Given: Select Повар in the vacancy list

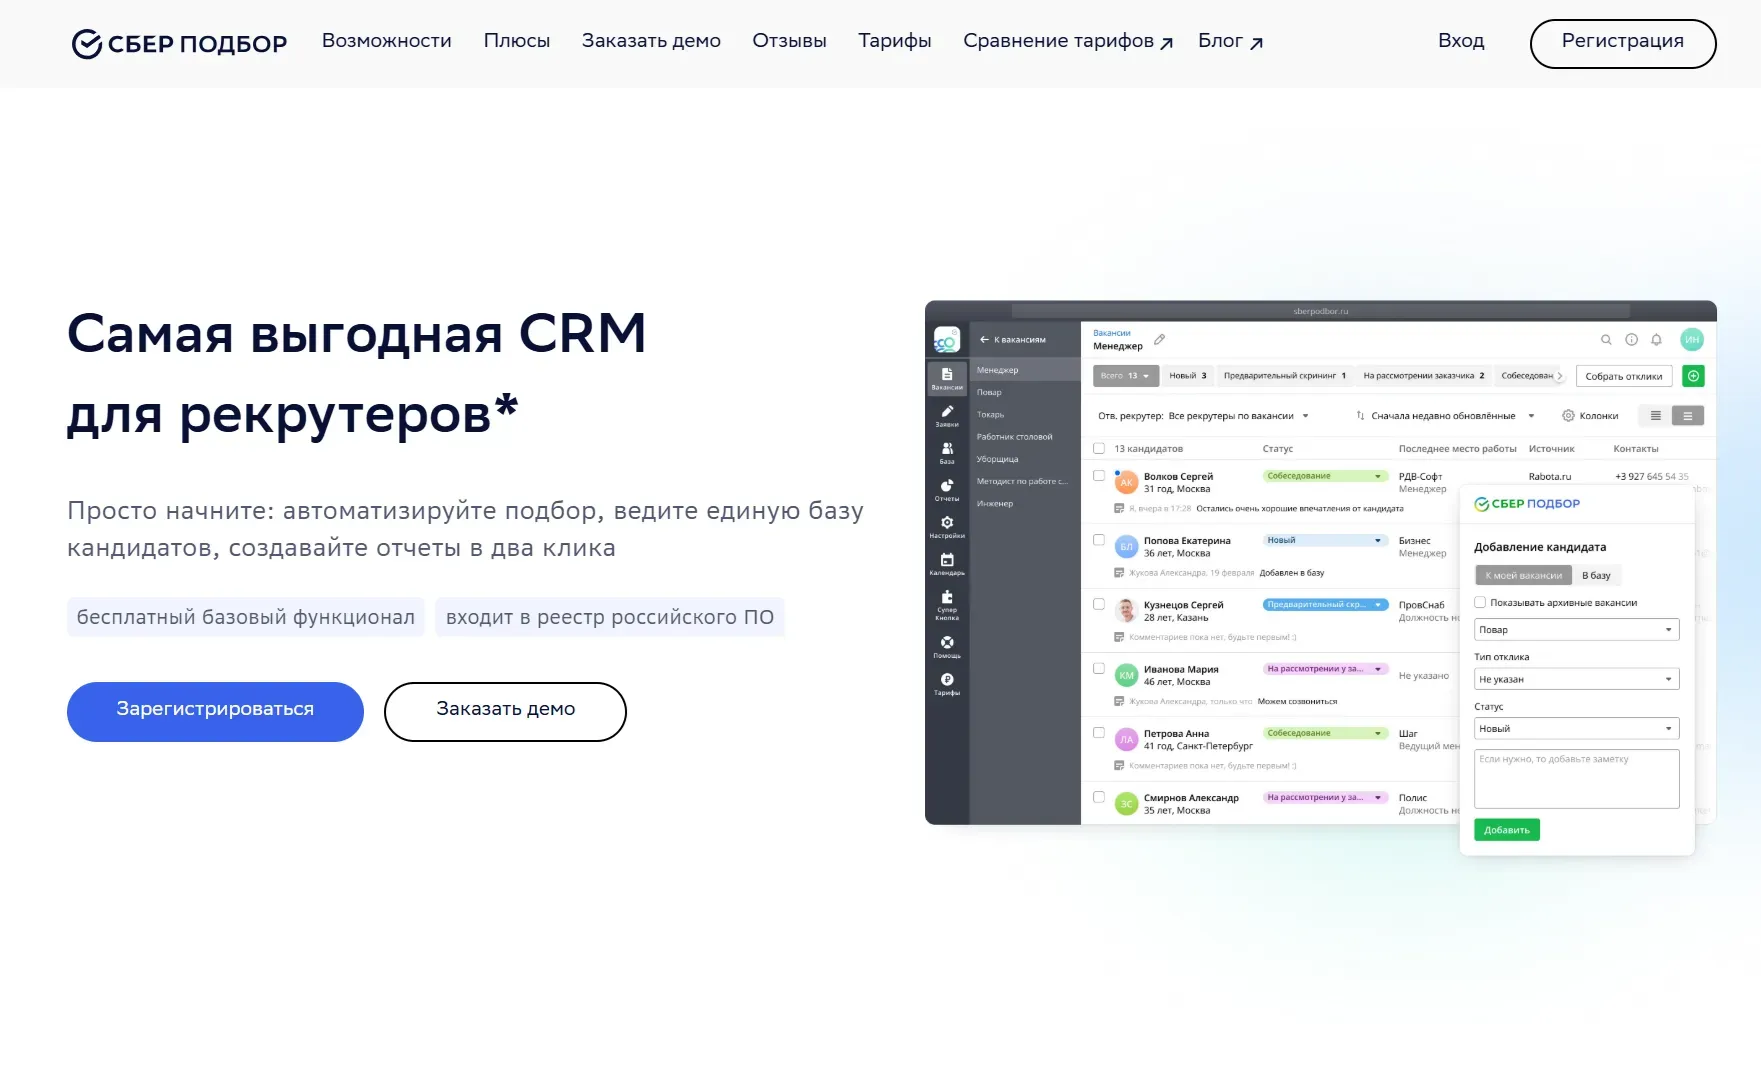Looking at the screenshot, I should [1025, 392].
